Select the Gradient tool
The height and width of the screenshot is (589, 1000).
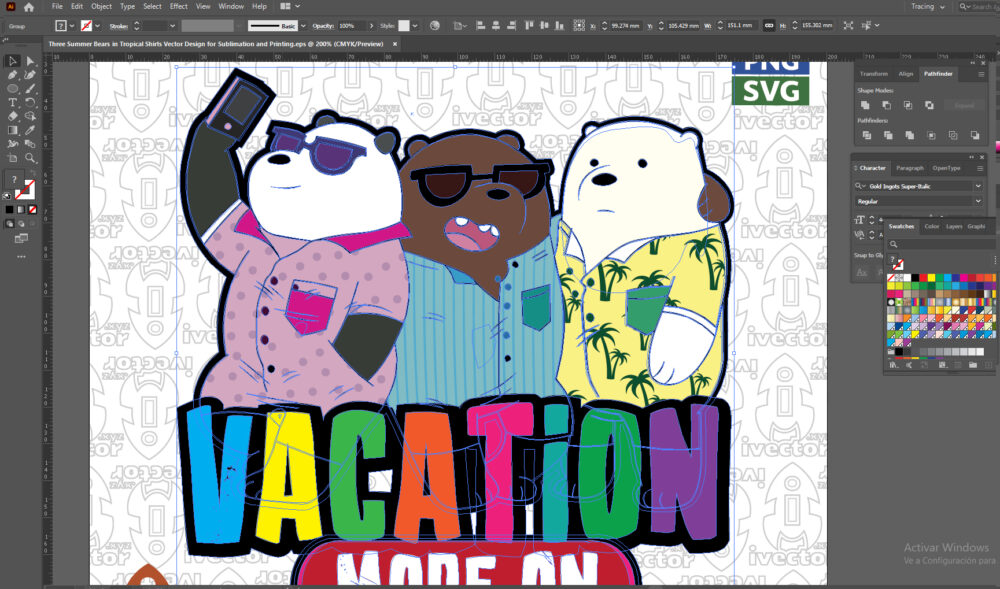tap(12, 130)
